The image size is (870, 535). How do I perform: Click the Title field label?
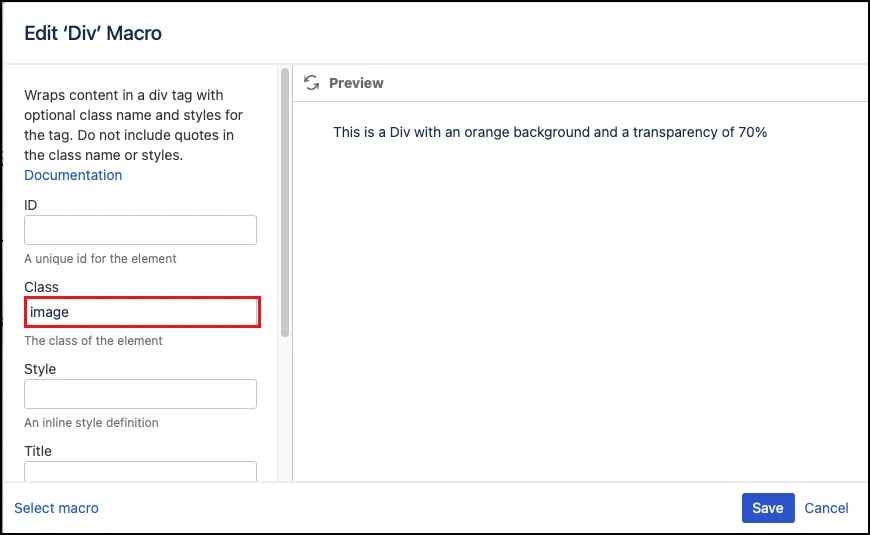point(38,451)
